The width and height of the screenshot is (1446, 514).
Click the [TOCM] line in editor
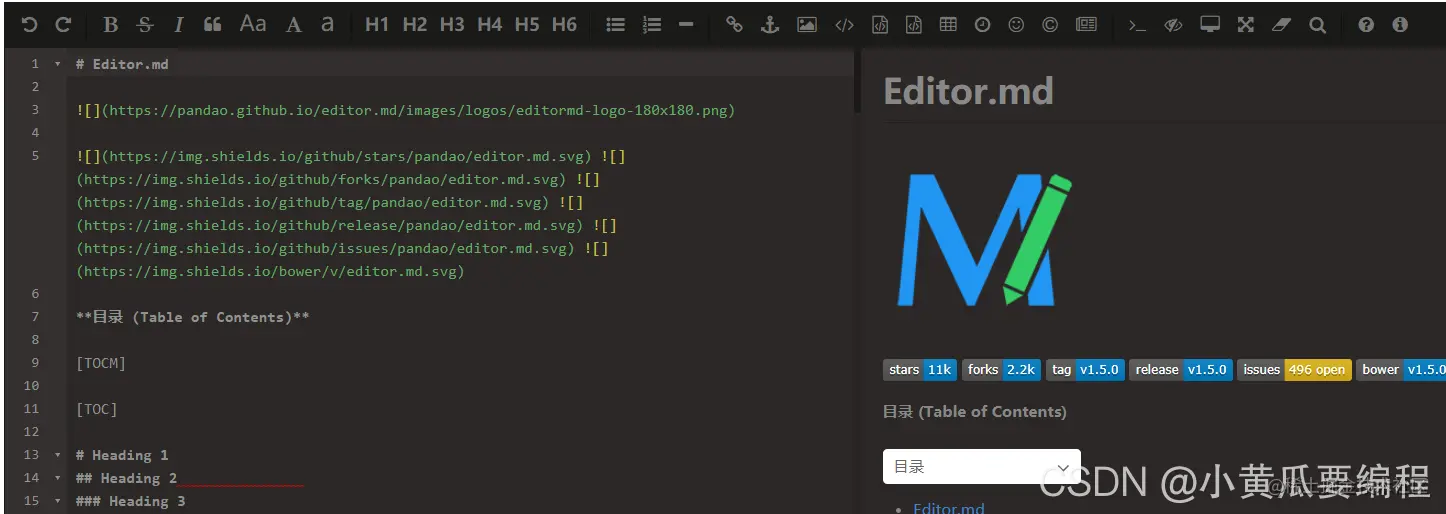pos(101,363)
